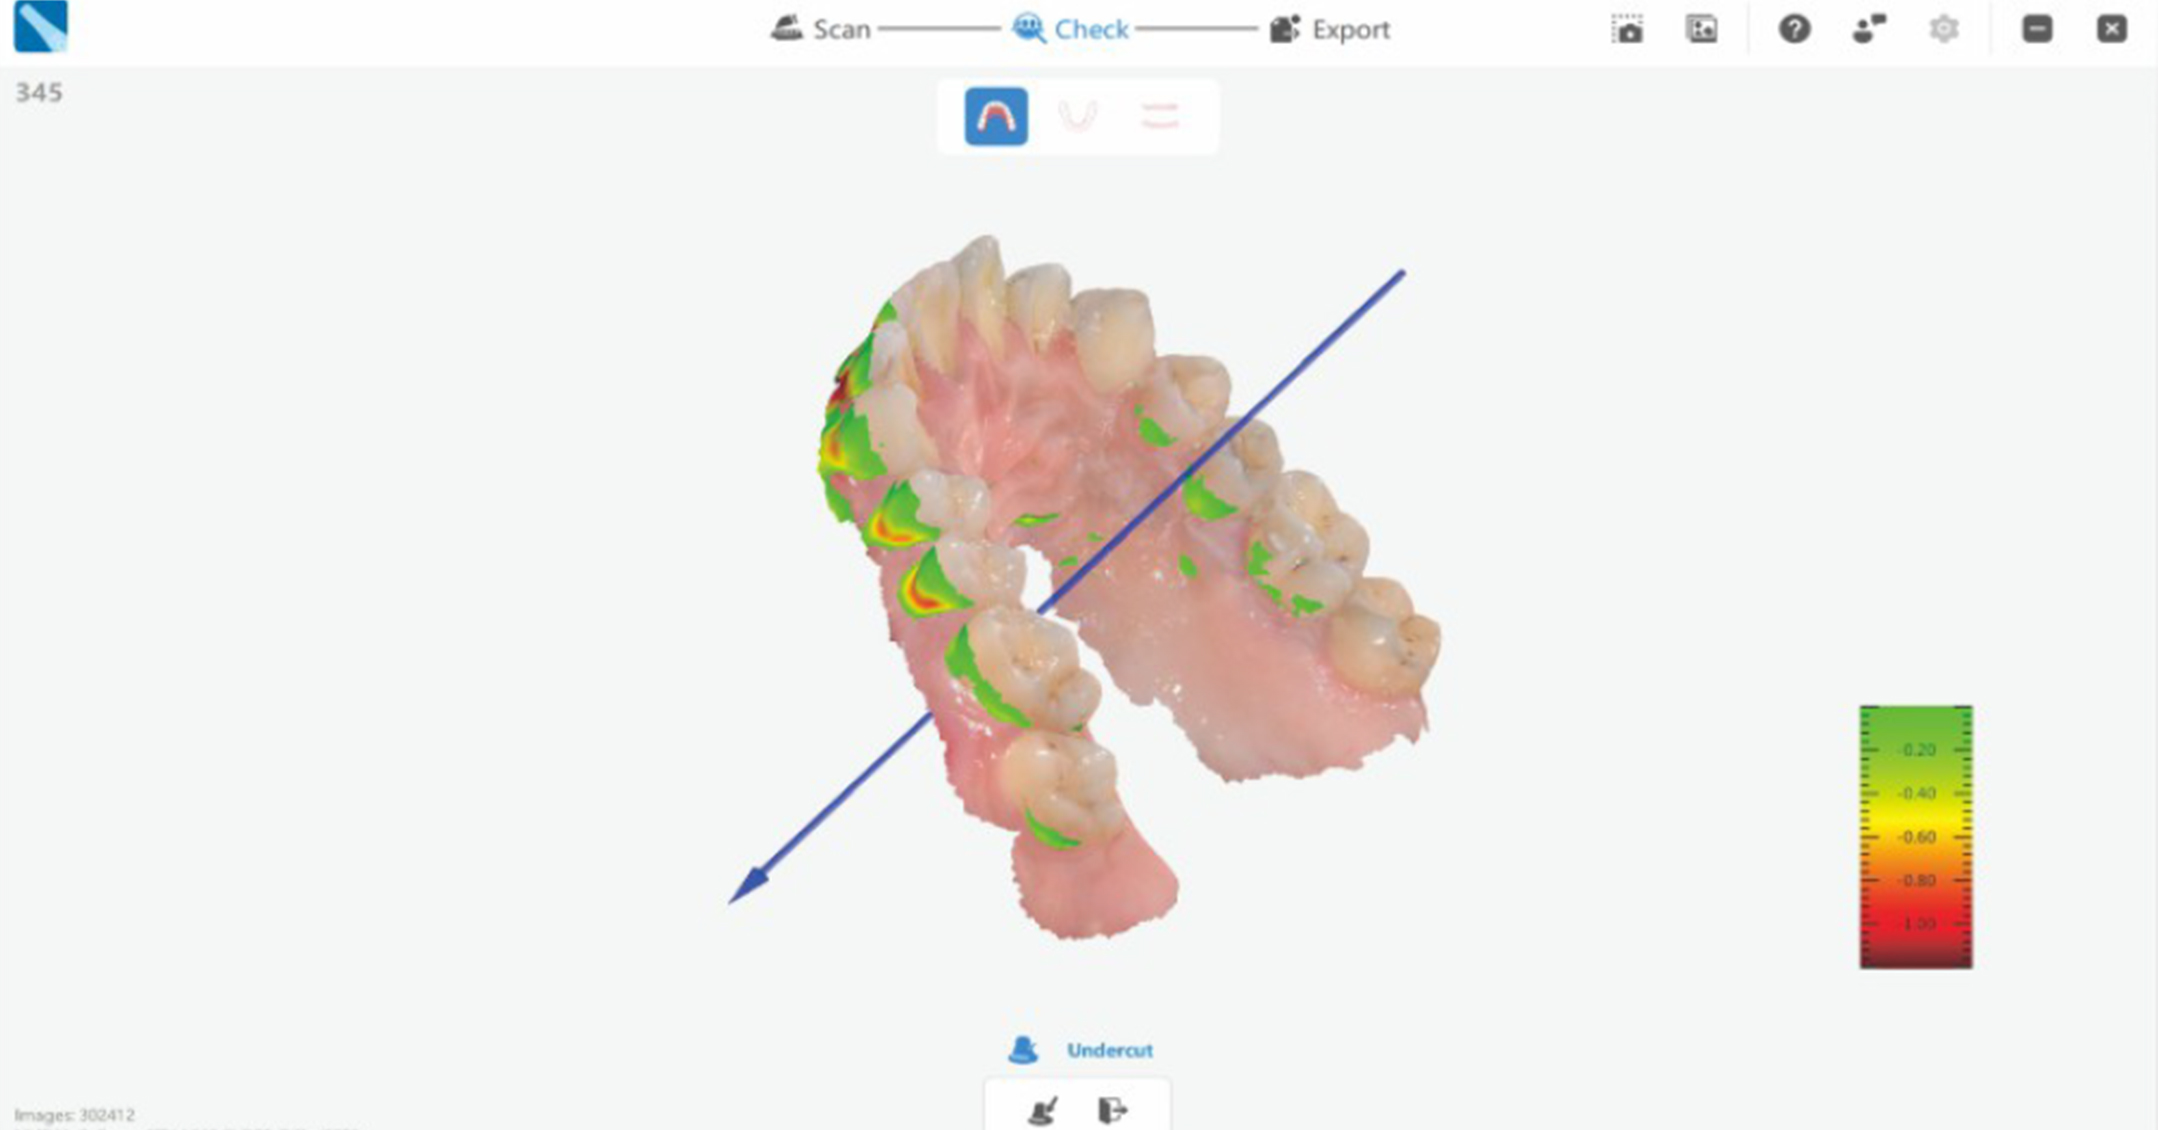Screen dimensions: 2158x1130
Task: Minimize the application window
Action: (2037, 29)
